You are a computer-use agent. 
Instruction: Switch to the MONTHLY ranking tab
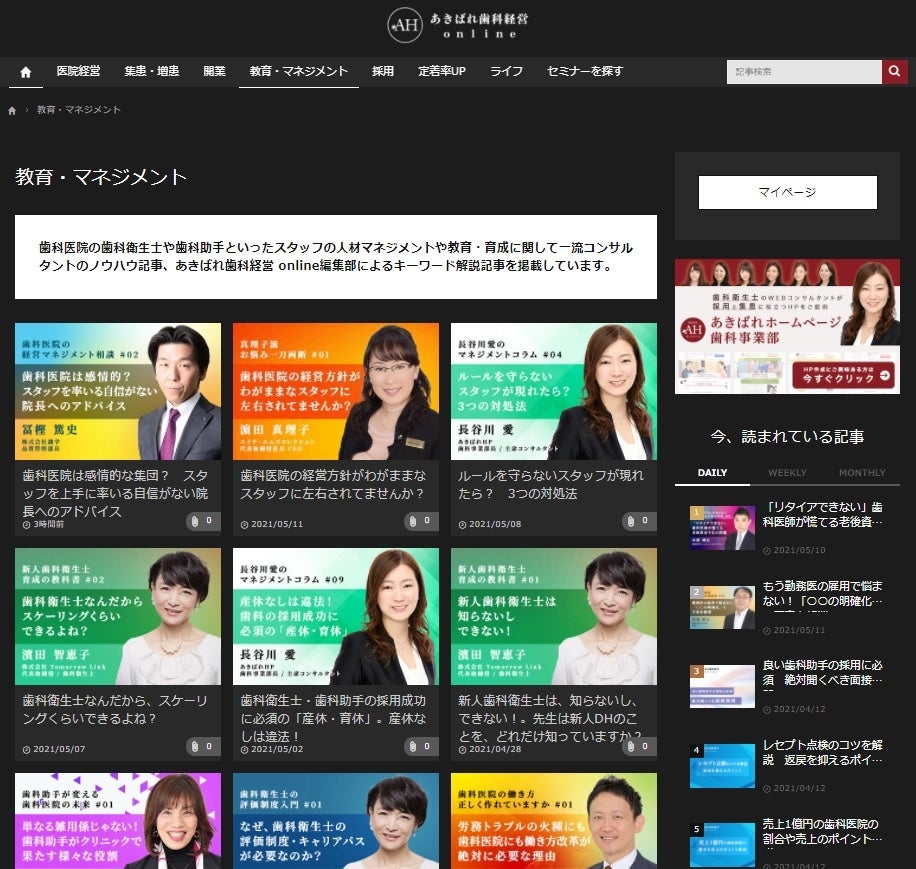click(x=862, y=472)
